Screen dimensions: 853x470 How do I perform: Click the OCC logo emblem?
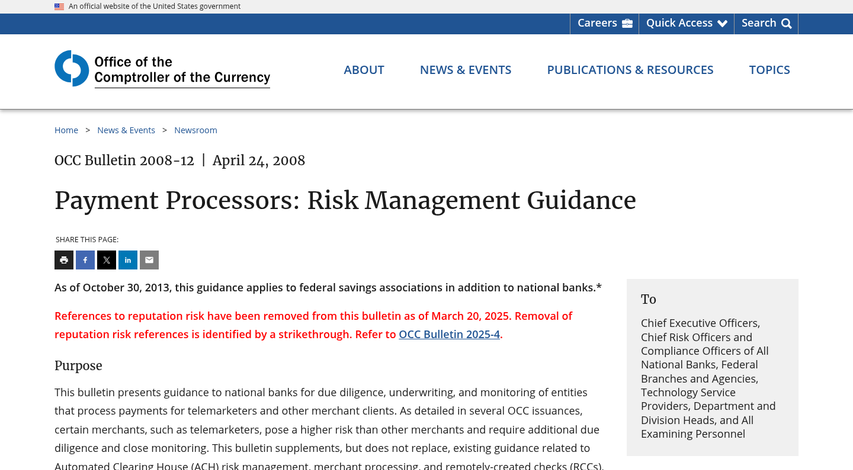point(72,69)
